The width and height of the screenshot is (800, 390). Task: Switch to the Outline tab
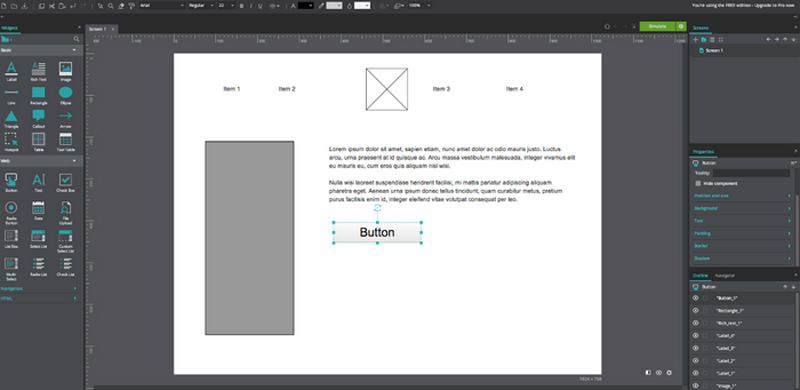700,276
